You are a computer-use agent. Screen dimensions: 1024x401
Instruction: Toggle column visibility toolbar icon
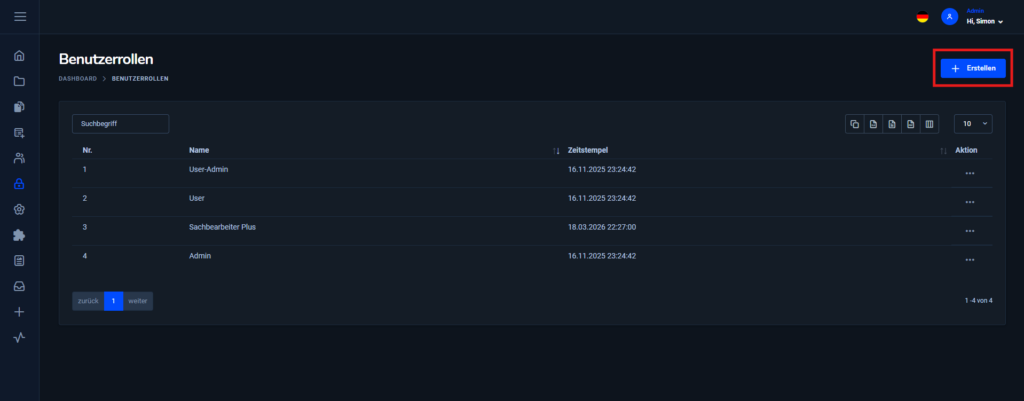click(x=929, y=124)
